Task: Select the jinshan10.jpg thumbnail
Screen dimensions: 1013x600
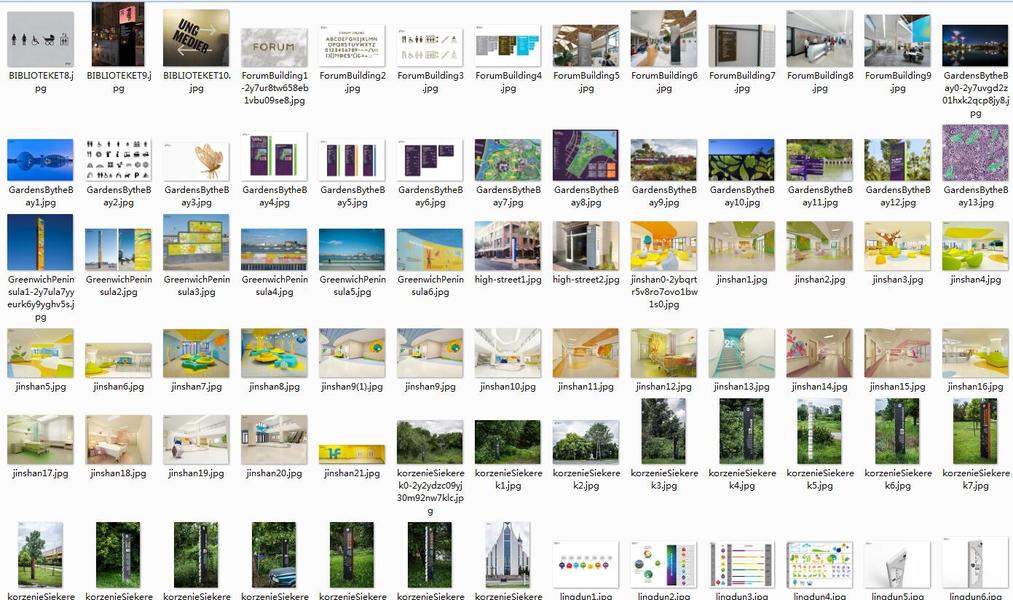Action: tap(508, 353)
